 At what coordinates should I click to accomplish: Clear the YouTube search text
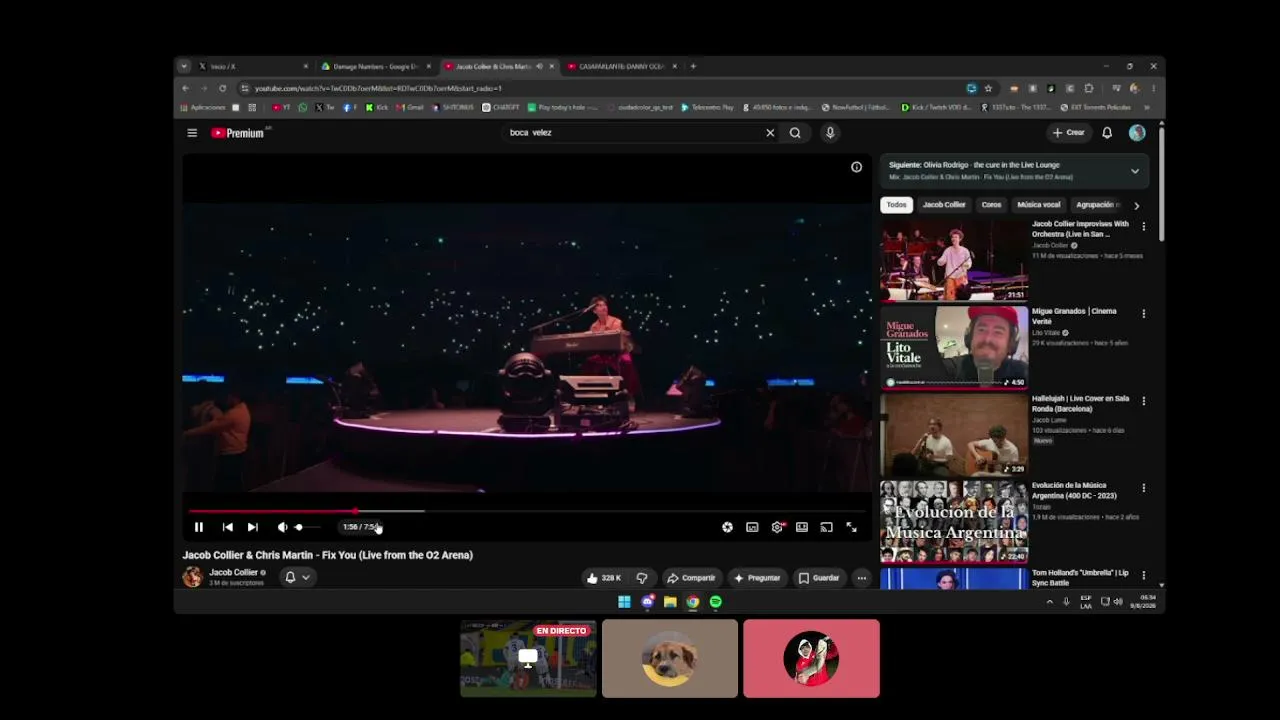pyautogui.click(x=770, y=132)
